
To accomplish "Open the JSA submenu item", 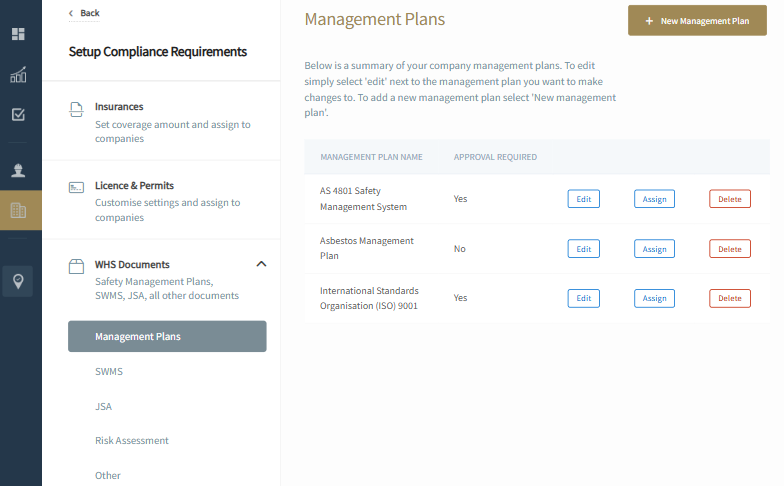I will pyautogui.click(x=104, y=406).
